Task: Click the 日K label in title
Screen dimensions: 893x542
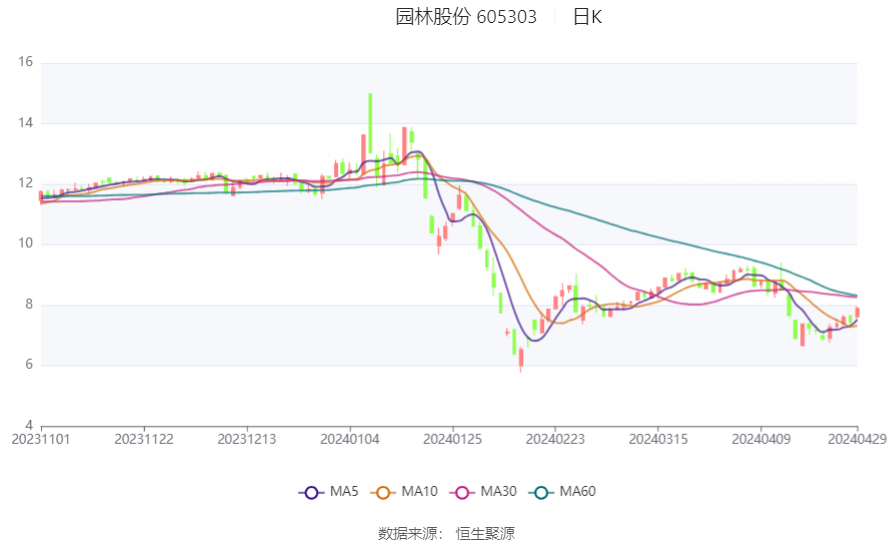Action: pos(587,17)
